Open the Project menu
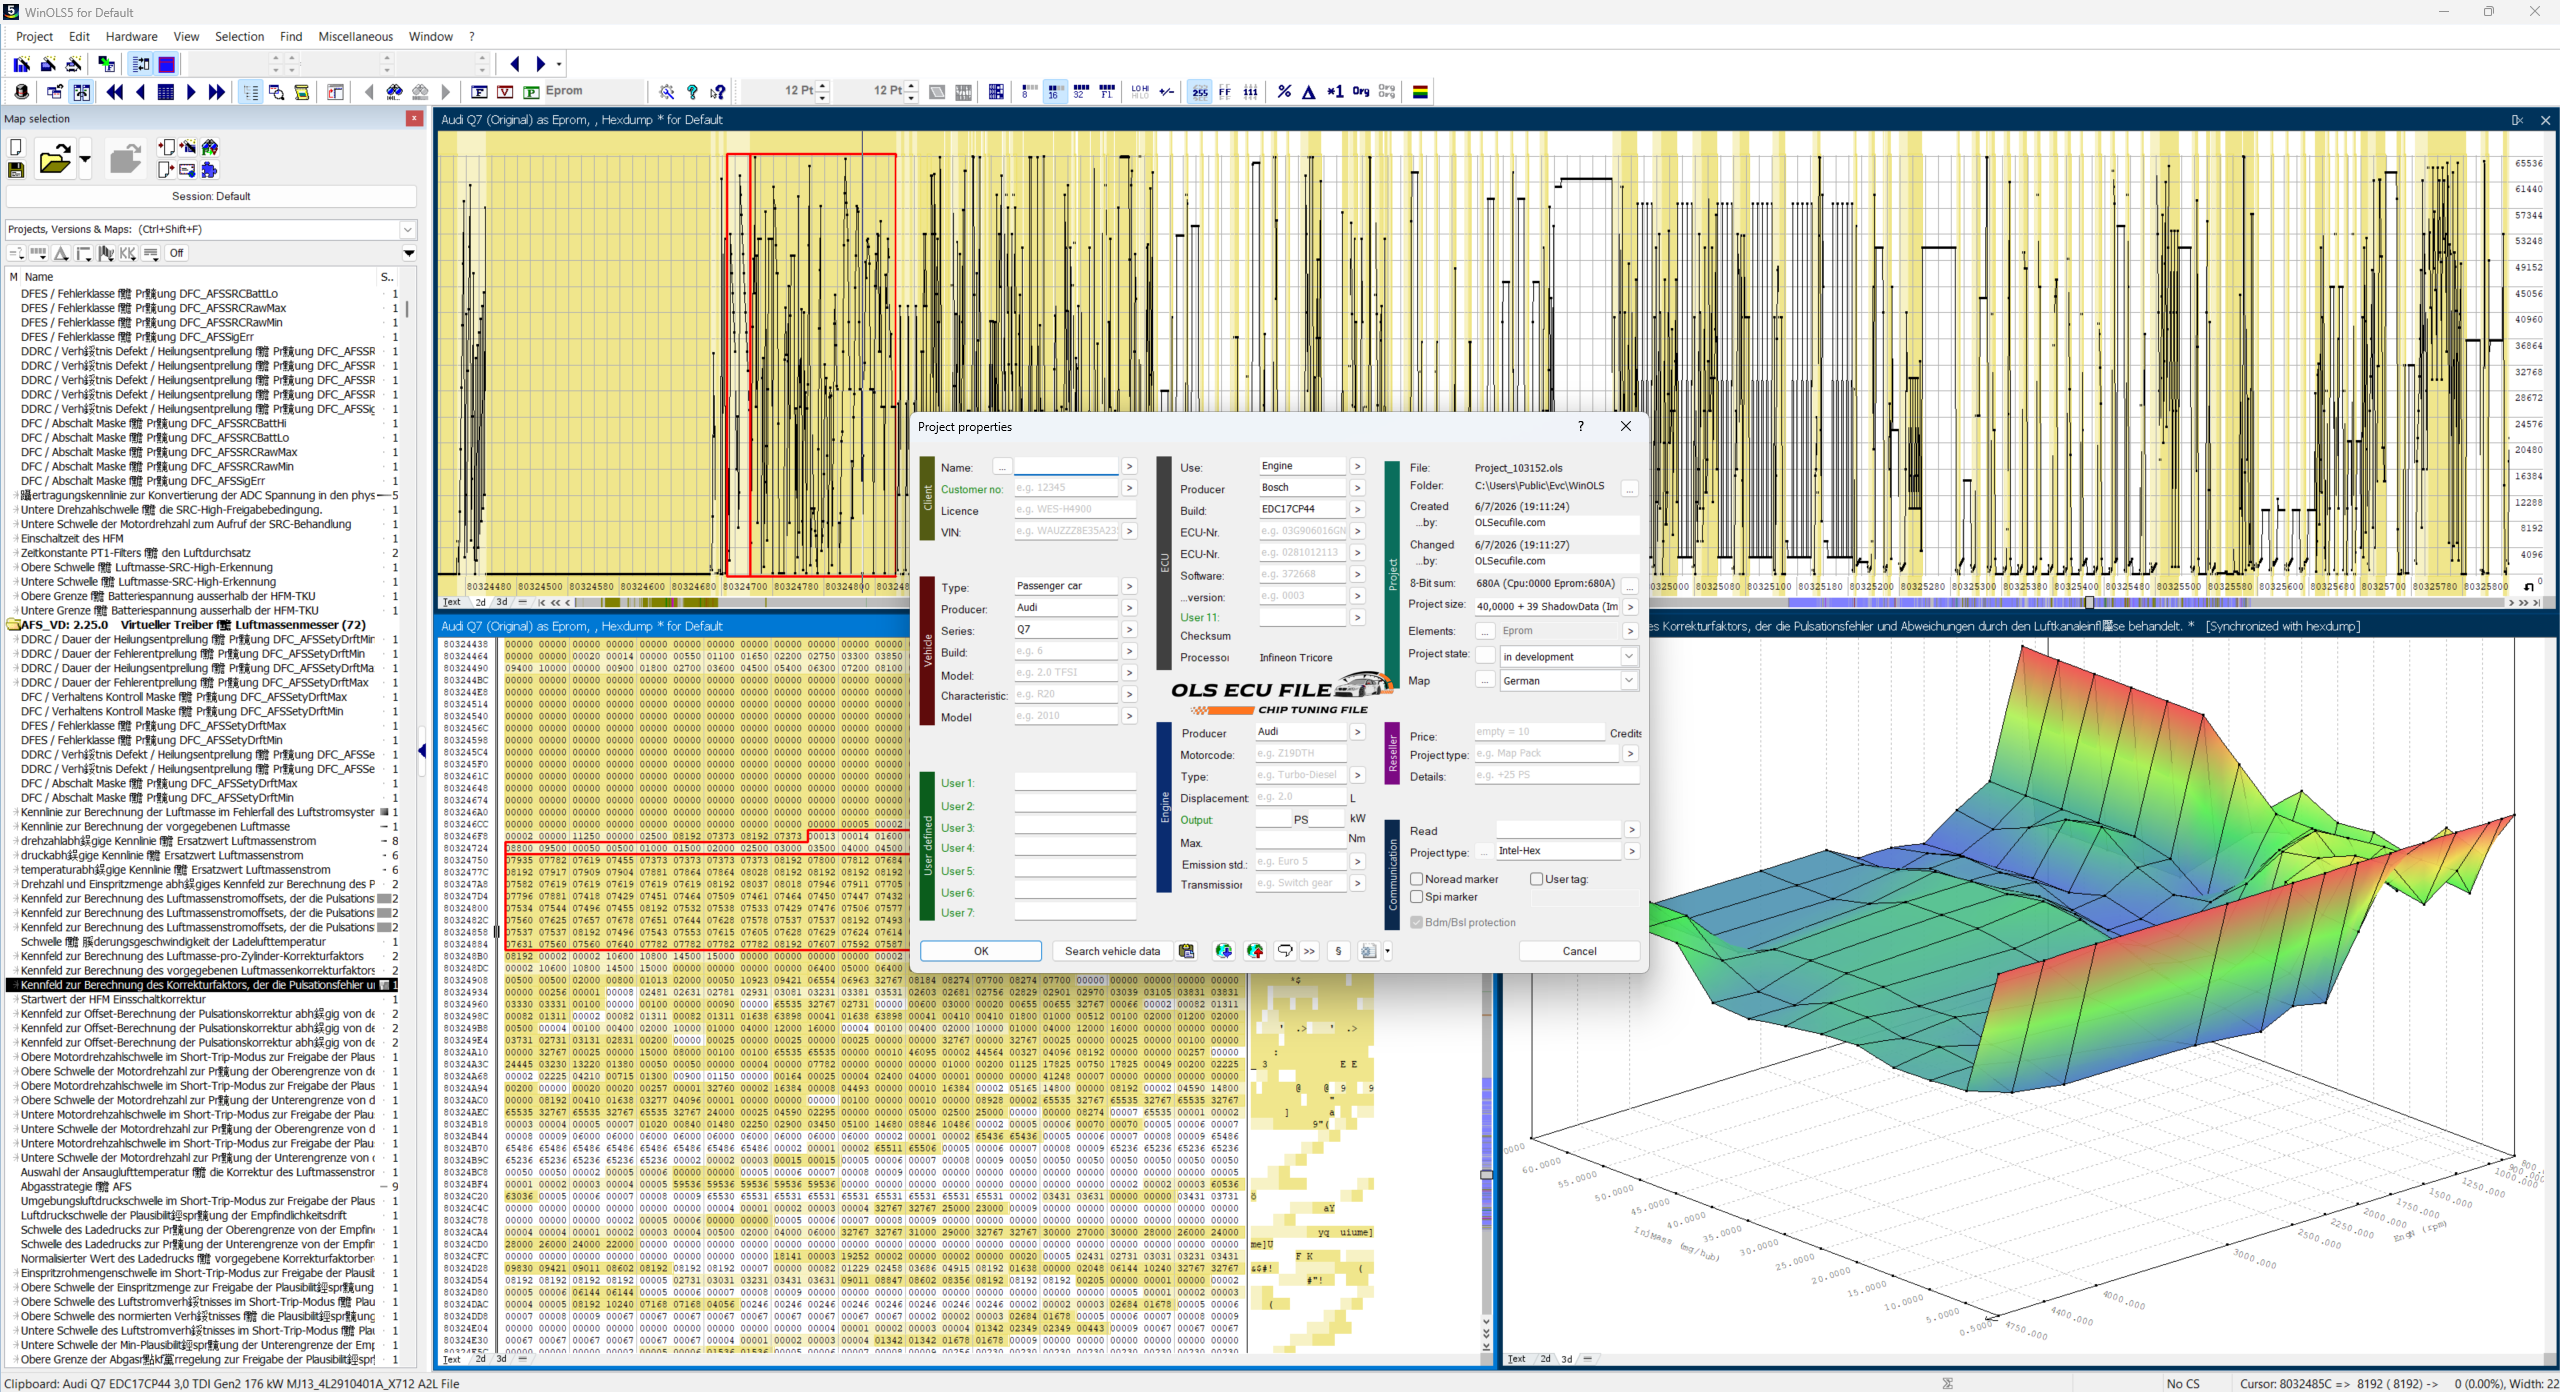 pyautogui.click(x=34, y=37)
